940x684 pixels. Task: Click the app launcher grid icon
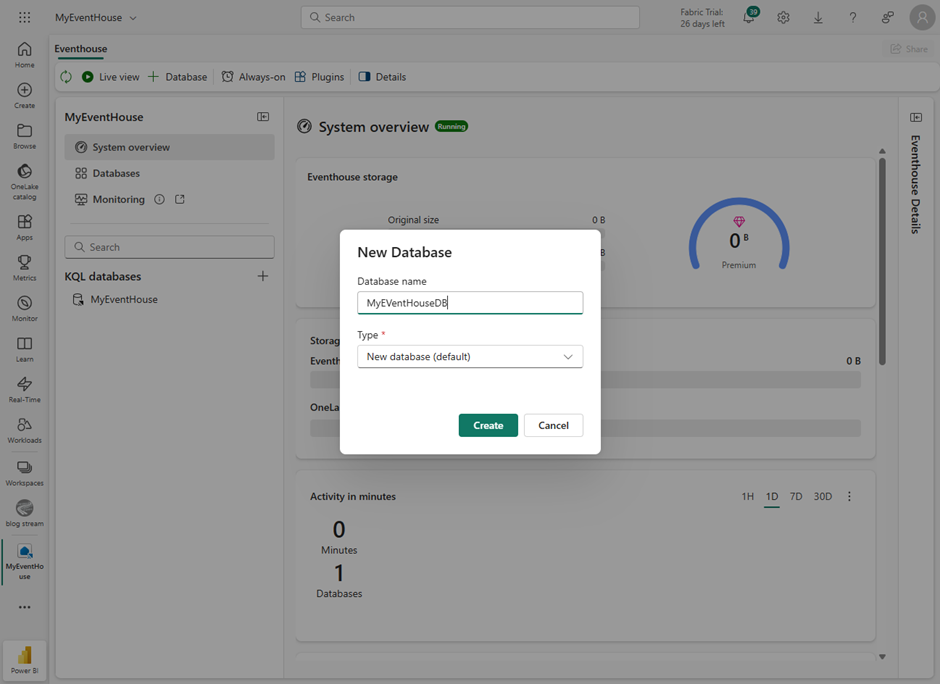[x=25, y=18]
